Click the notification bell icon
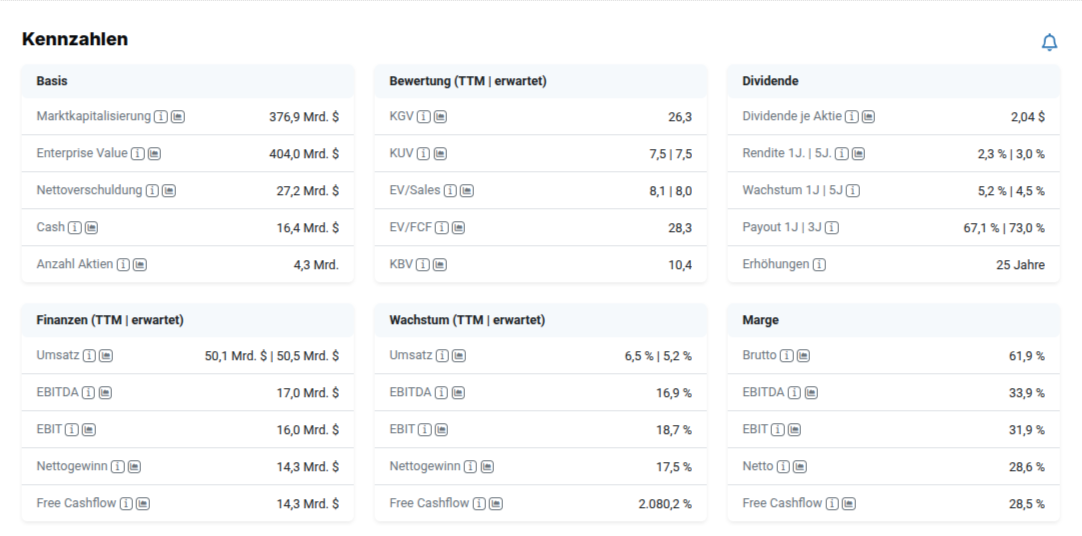 point(1049,42)
